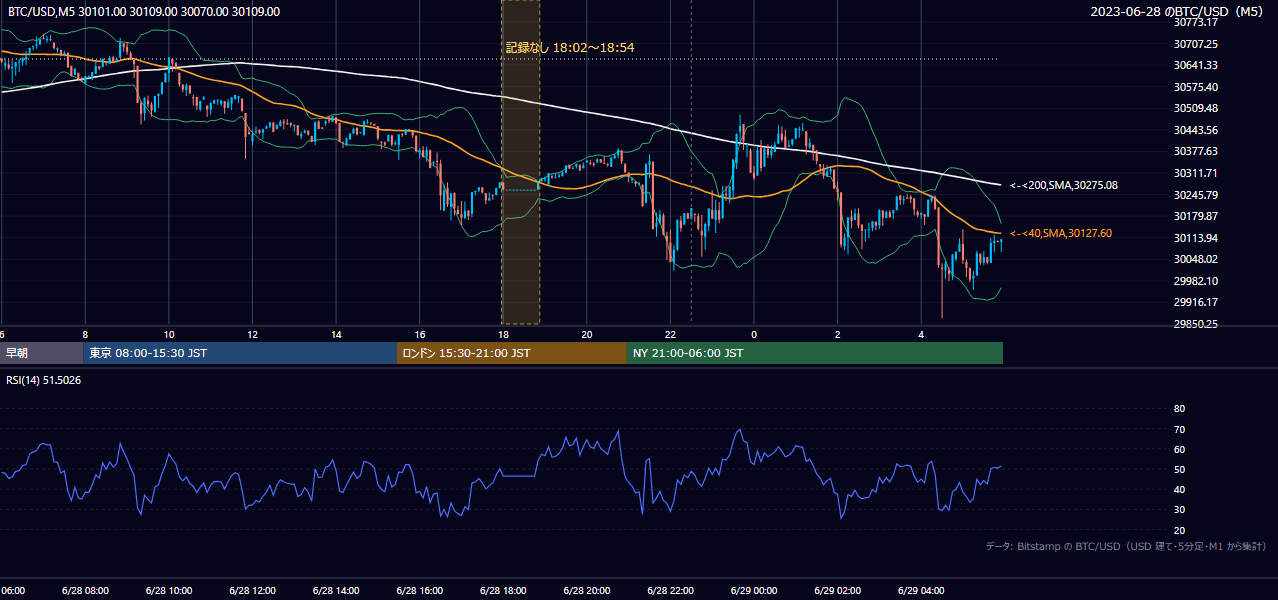
Task: Click price axis value 30048.02
Action: point(1195,259)
